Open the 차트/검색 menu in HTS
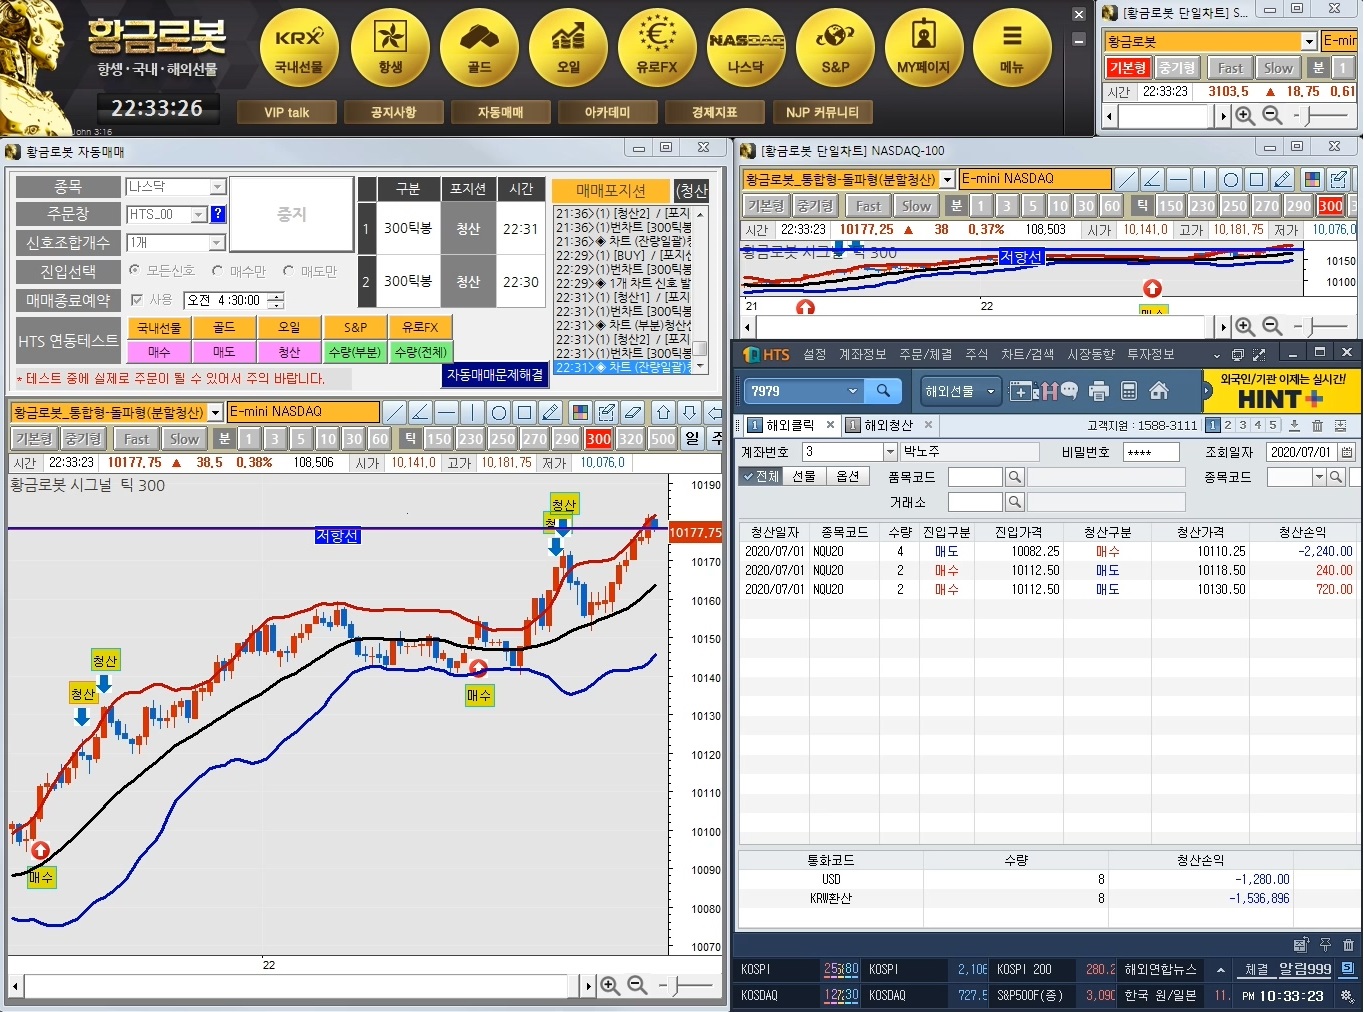 click(x=1027, y=354)
